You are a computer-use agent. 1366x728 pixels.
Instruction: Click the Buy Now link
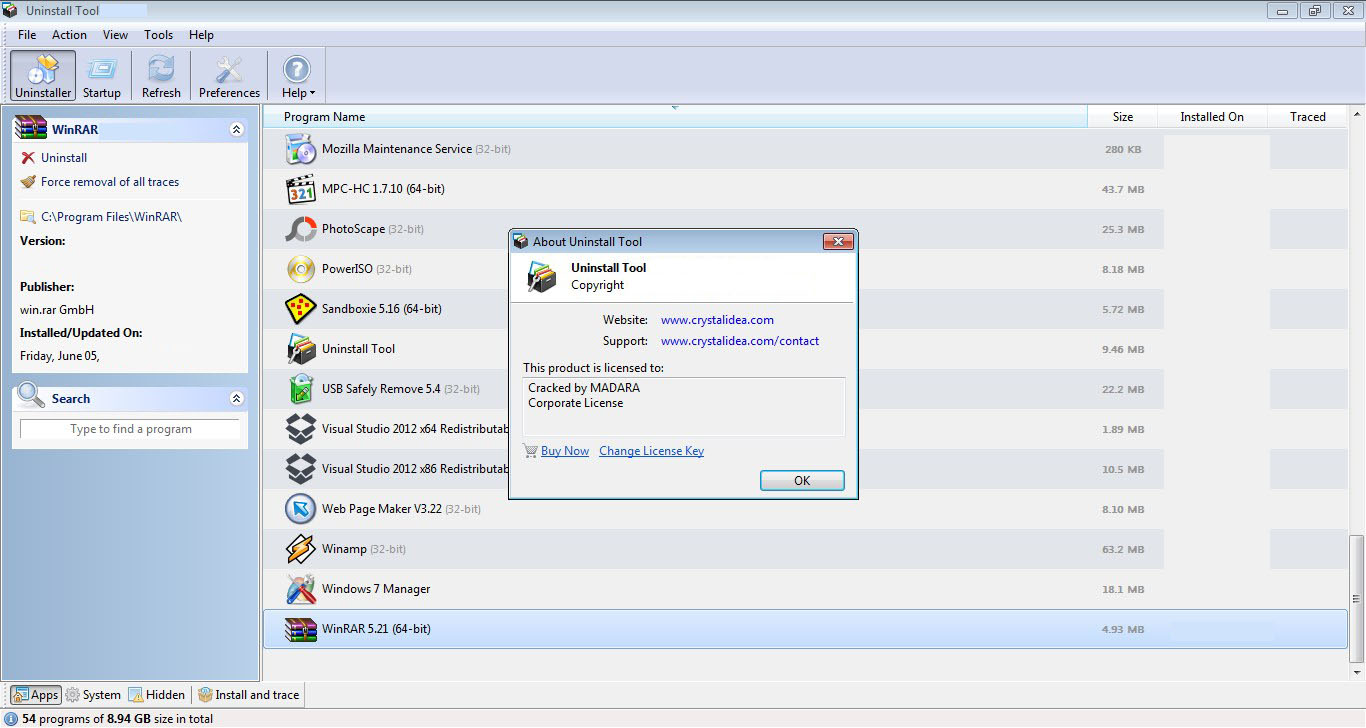tap(565, 451)
